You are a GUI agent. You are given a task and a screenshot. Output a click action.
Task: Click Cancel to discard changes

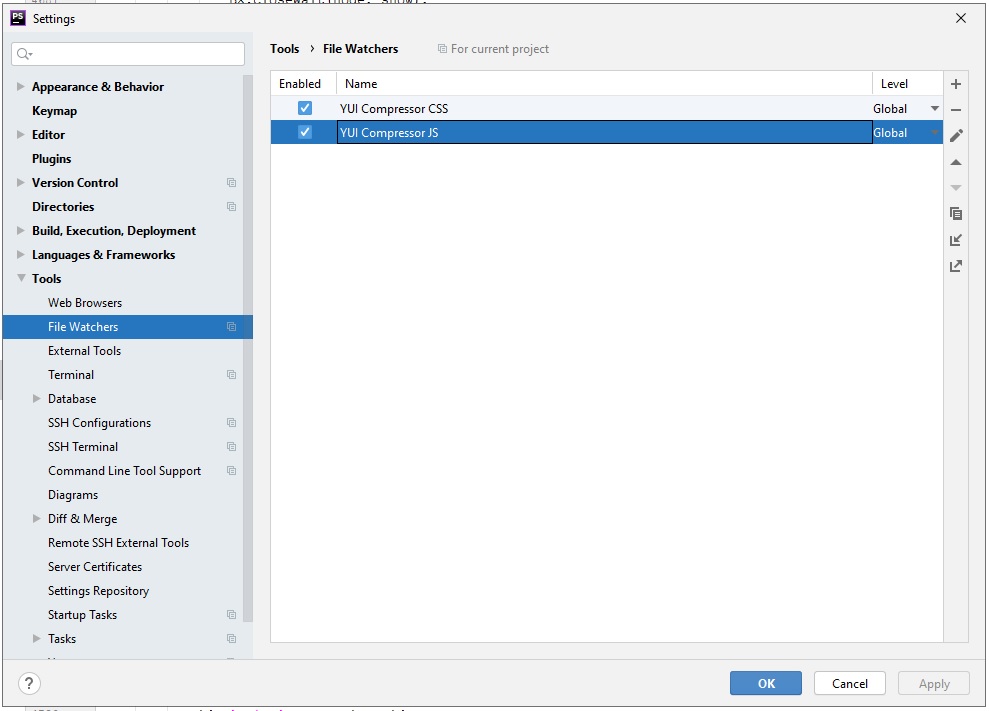point(850,683)
